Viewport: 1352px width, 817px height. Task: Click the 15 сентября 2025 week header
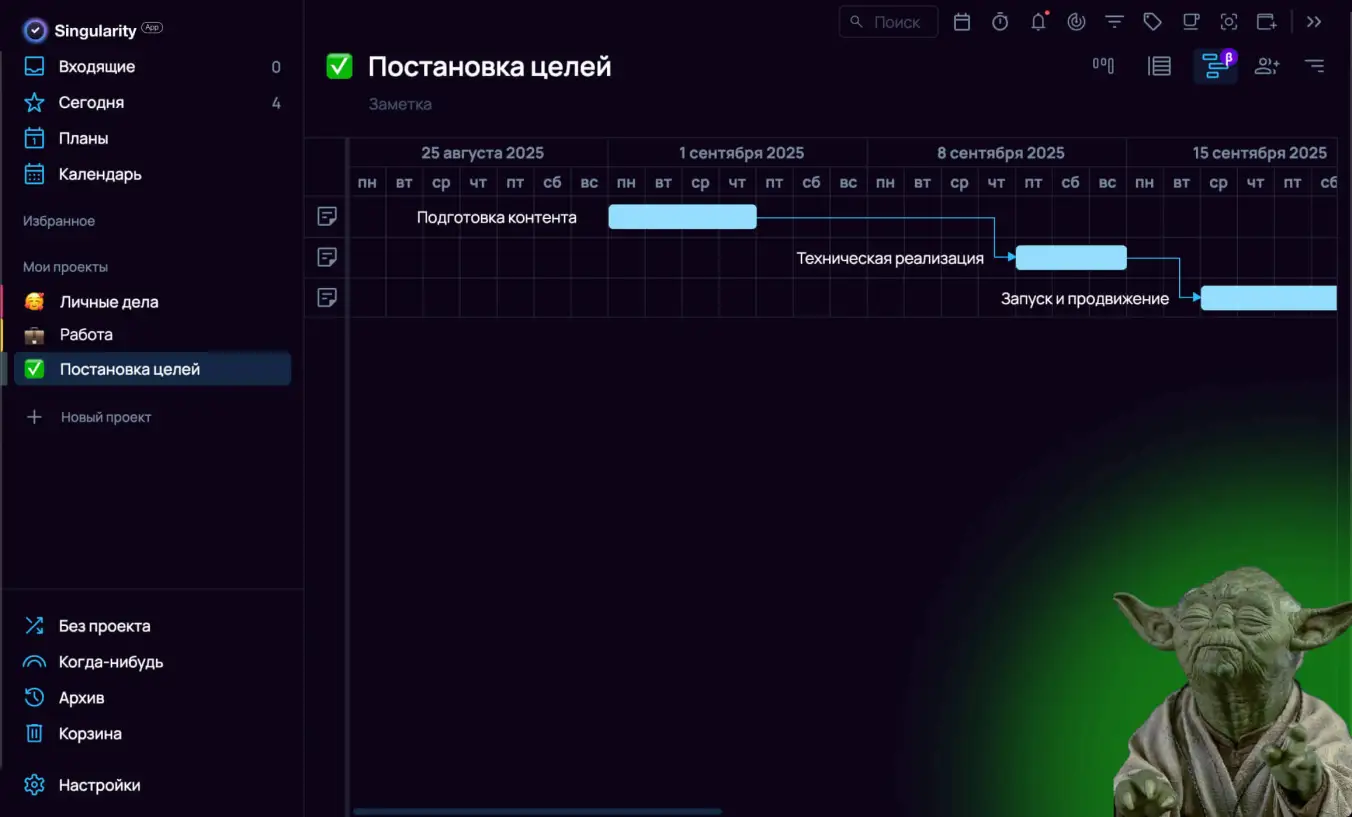tap(1259, 153)
